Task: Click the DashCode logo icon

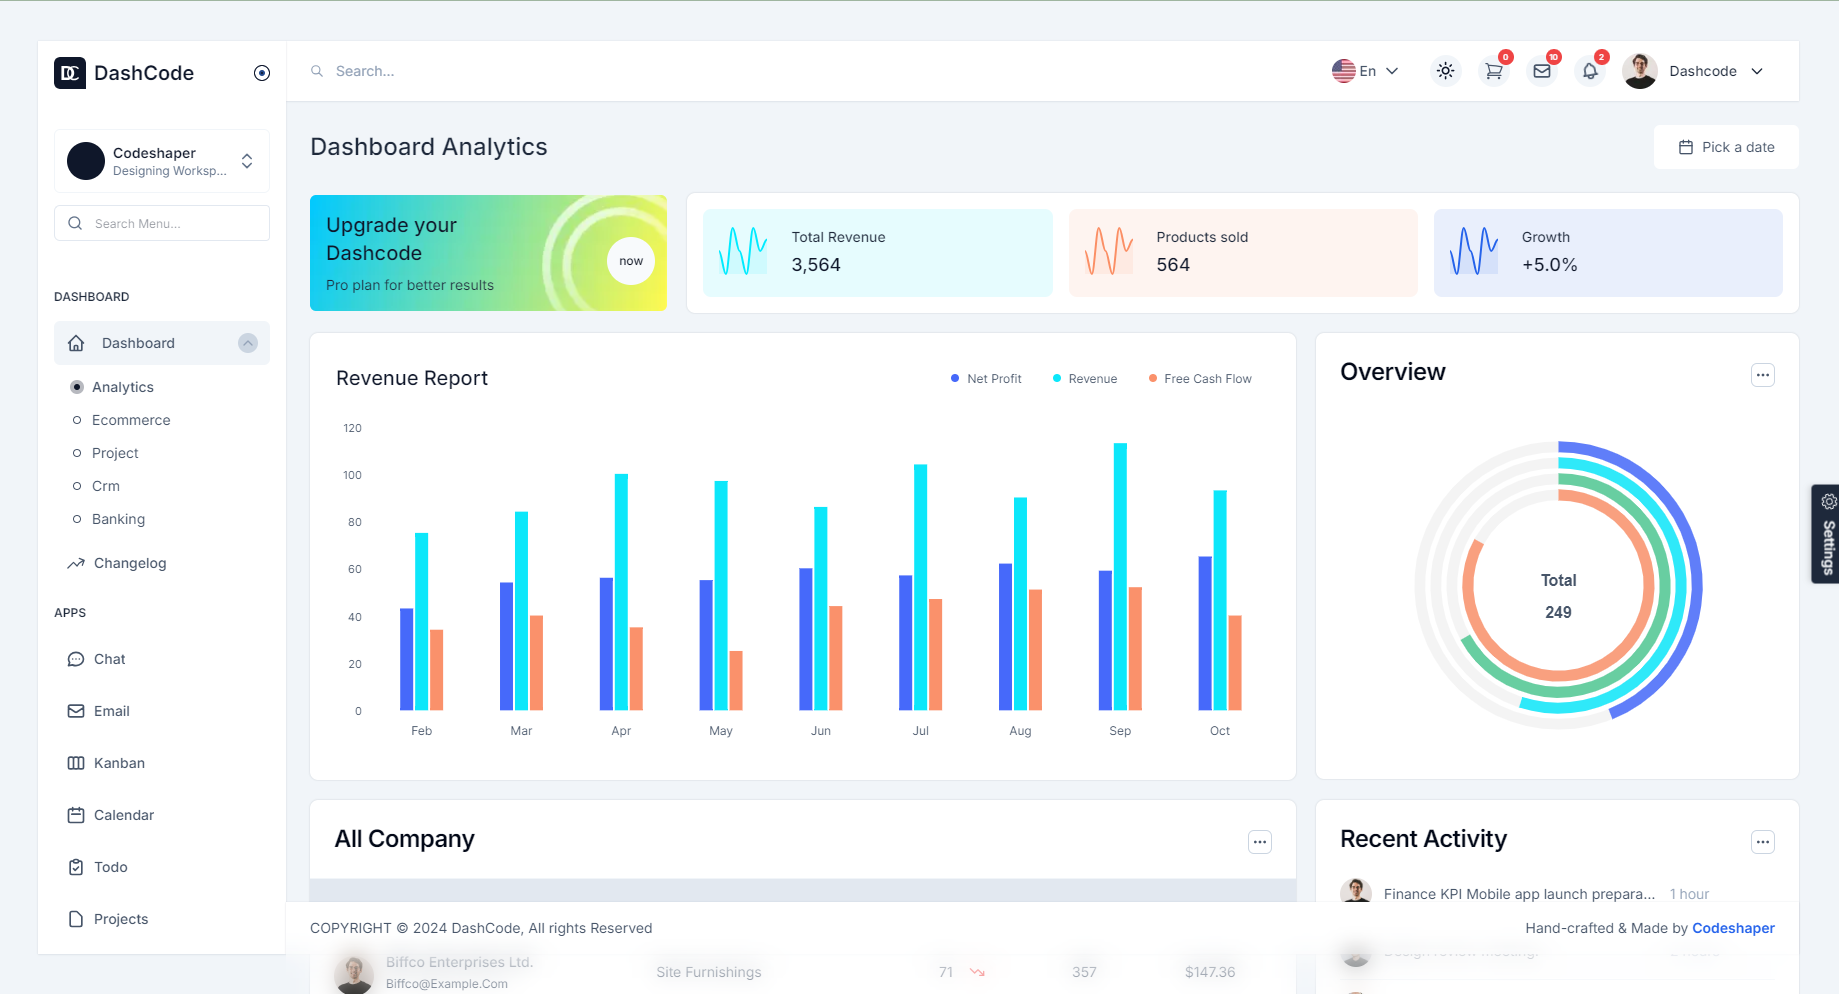Action: 70,73
